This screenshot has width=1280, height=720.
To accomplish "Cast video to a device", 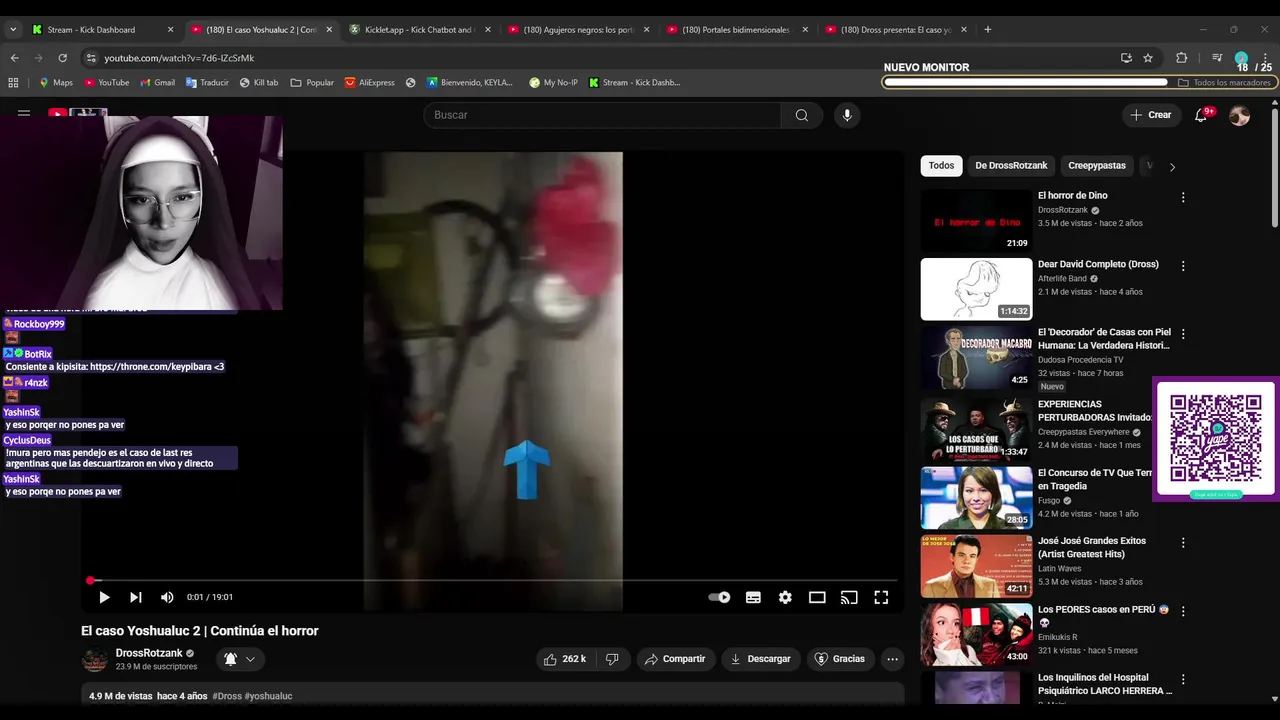I will (x=849, y=597).
